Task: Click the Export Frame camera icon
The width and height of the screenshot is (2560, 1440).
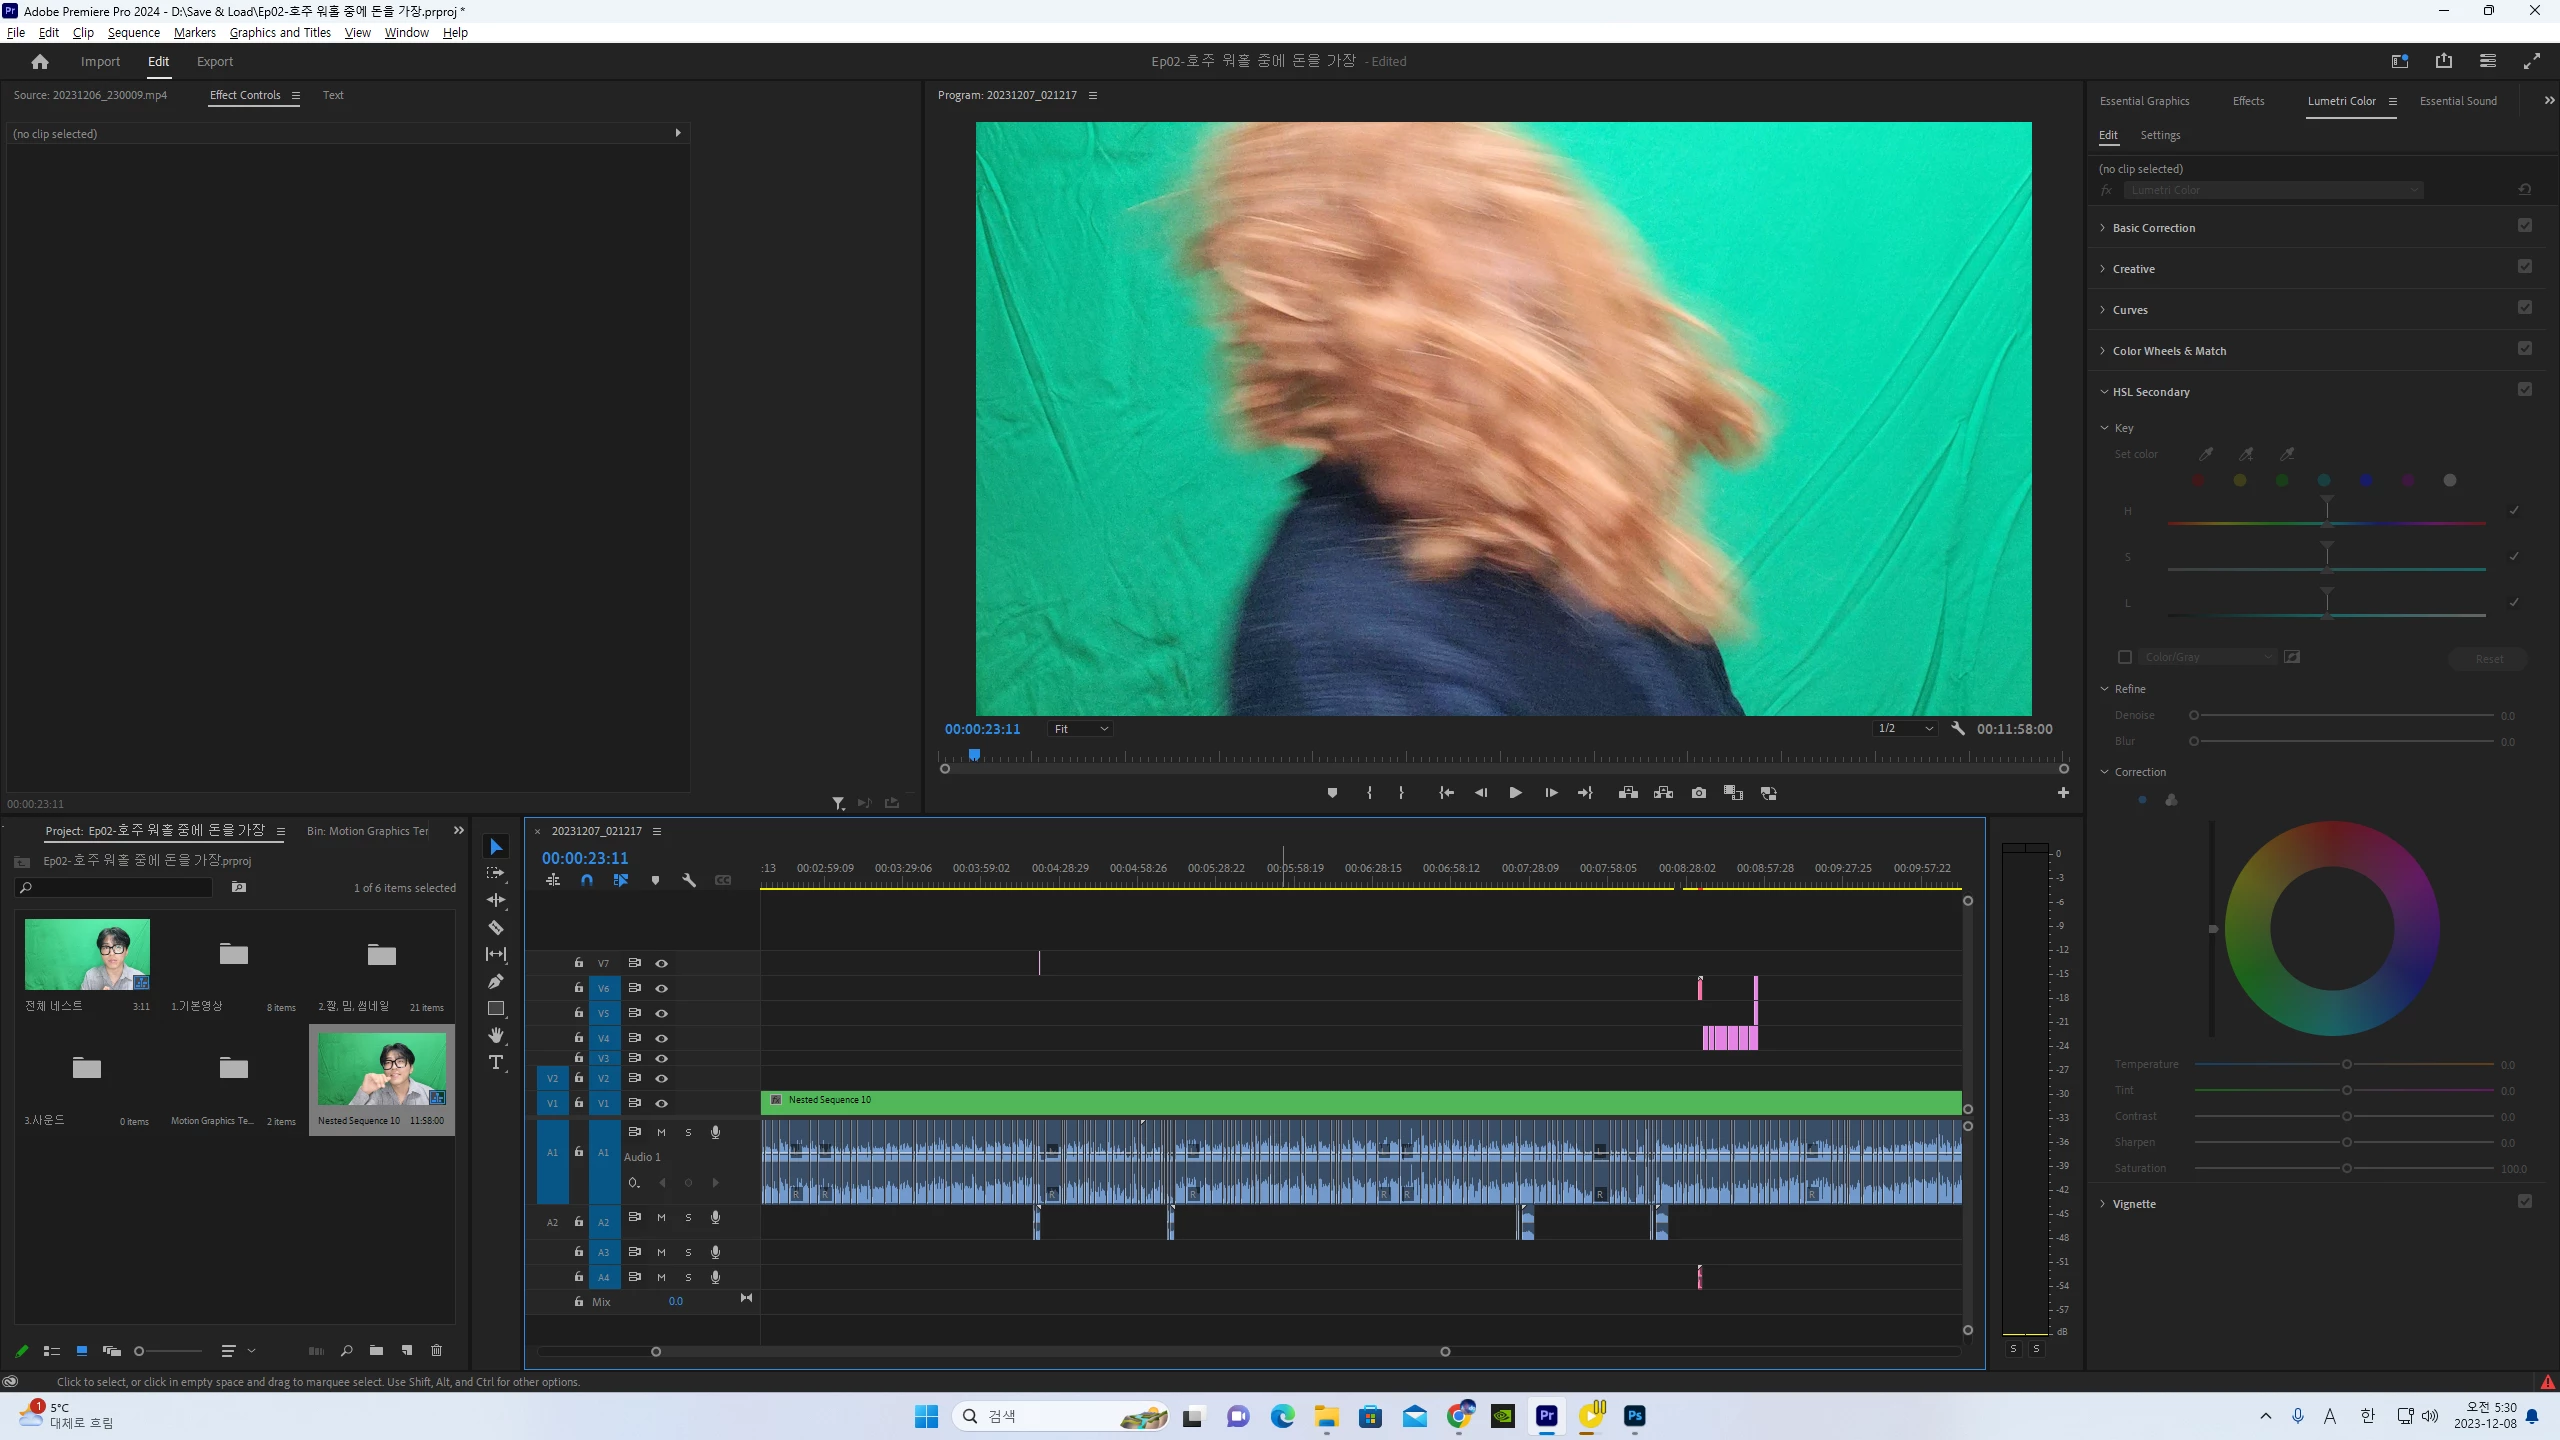Action: coord(1698,793)
